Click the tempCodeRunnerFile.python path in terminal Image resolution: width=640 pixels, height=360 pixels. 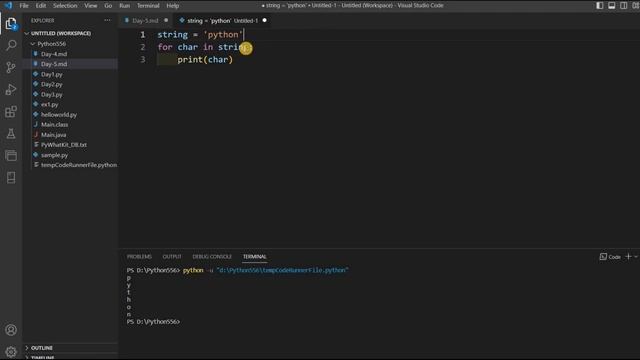click(282, 270)
